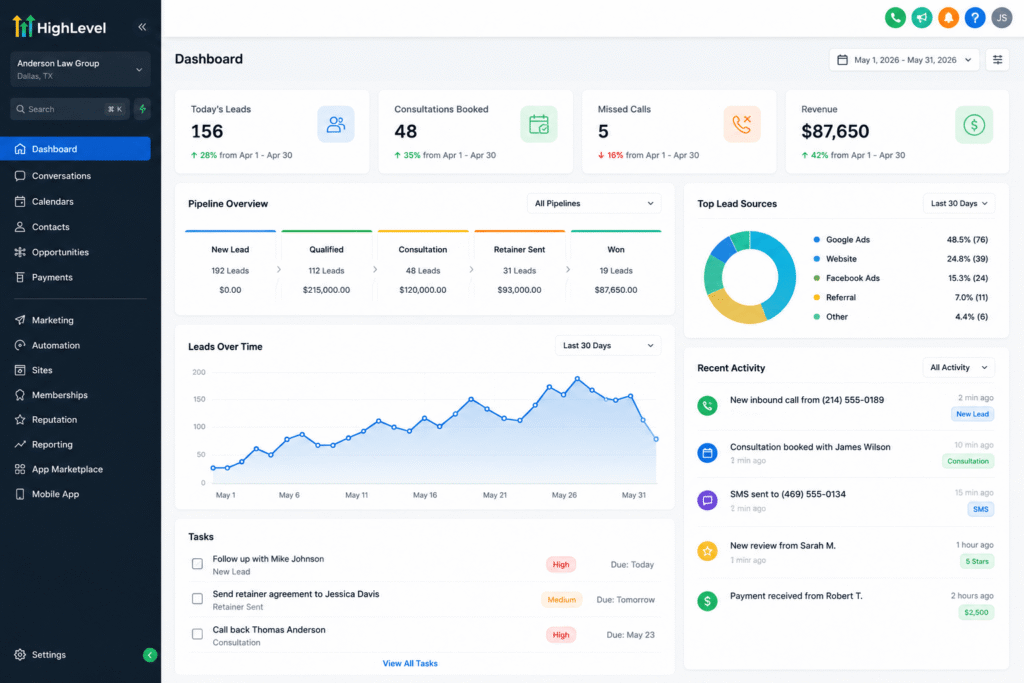Select the New Lead pipeline stage card
This screenshot has height=683, width=1024.
pos(230,266)
